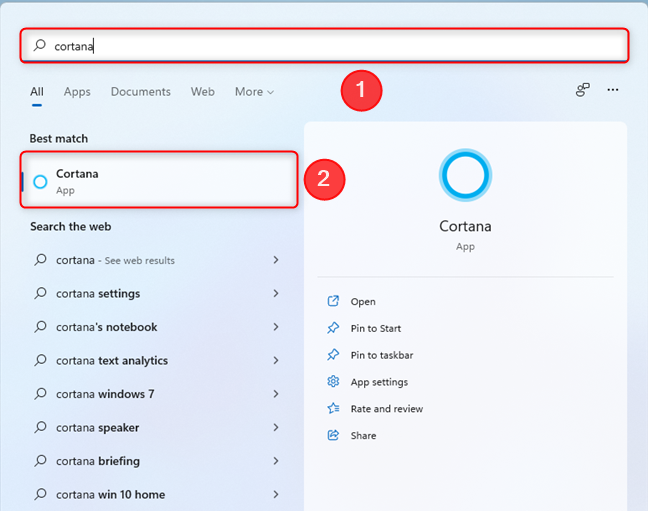
Task: Click search icon beside 'cortana speaker'
Action: [x=40, y=427]
